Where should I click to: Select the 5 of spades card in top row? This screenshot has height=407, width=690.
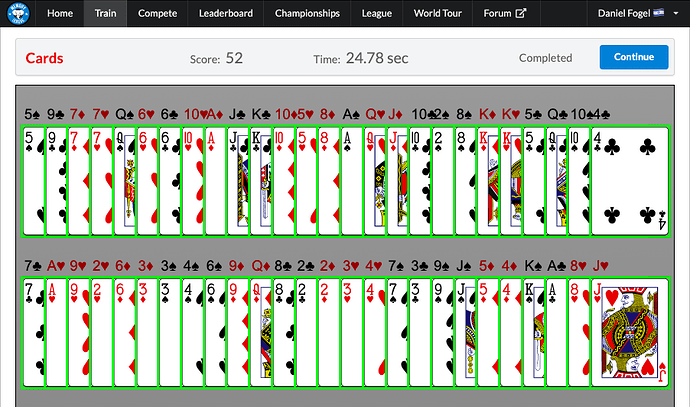tap(34, 181)
